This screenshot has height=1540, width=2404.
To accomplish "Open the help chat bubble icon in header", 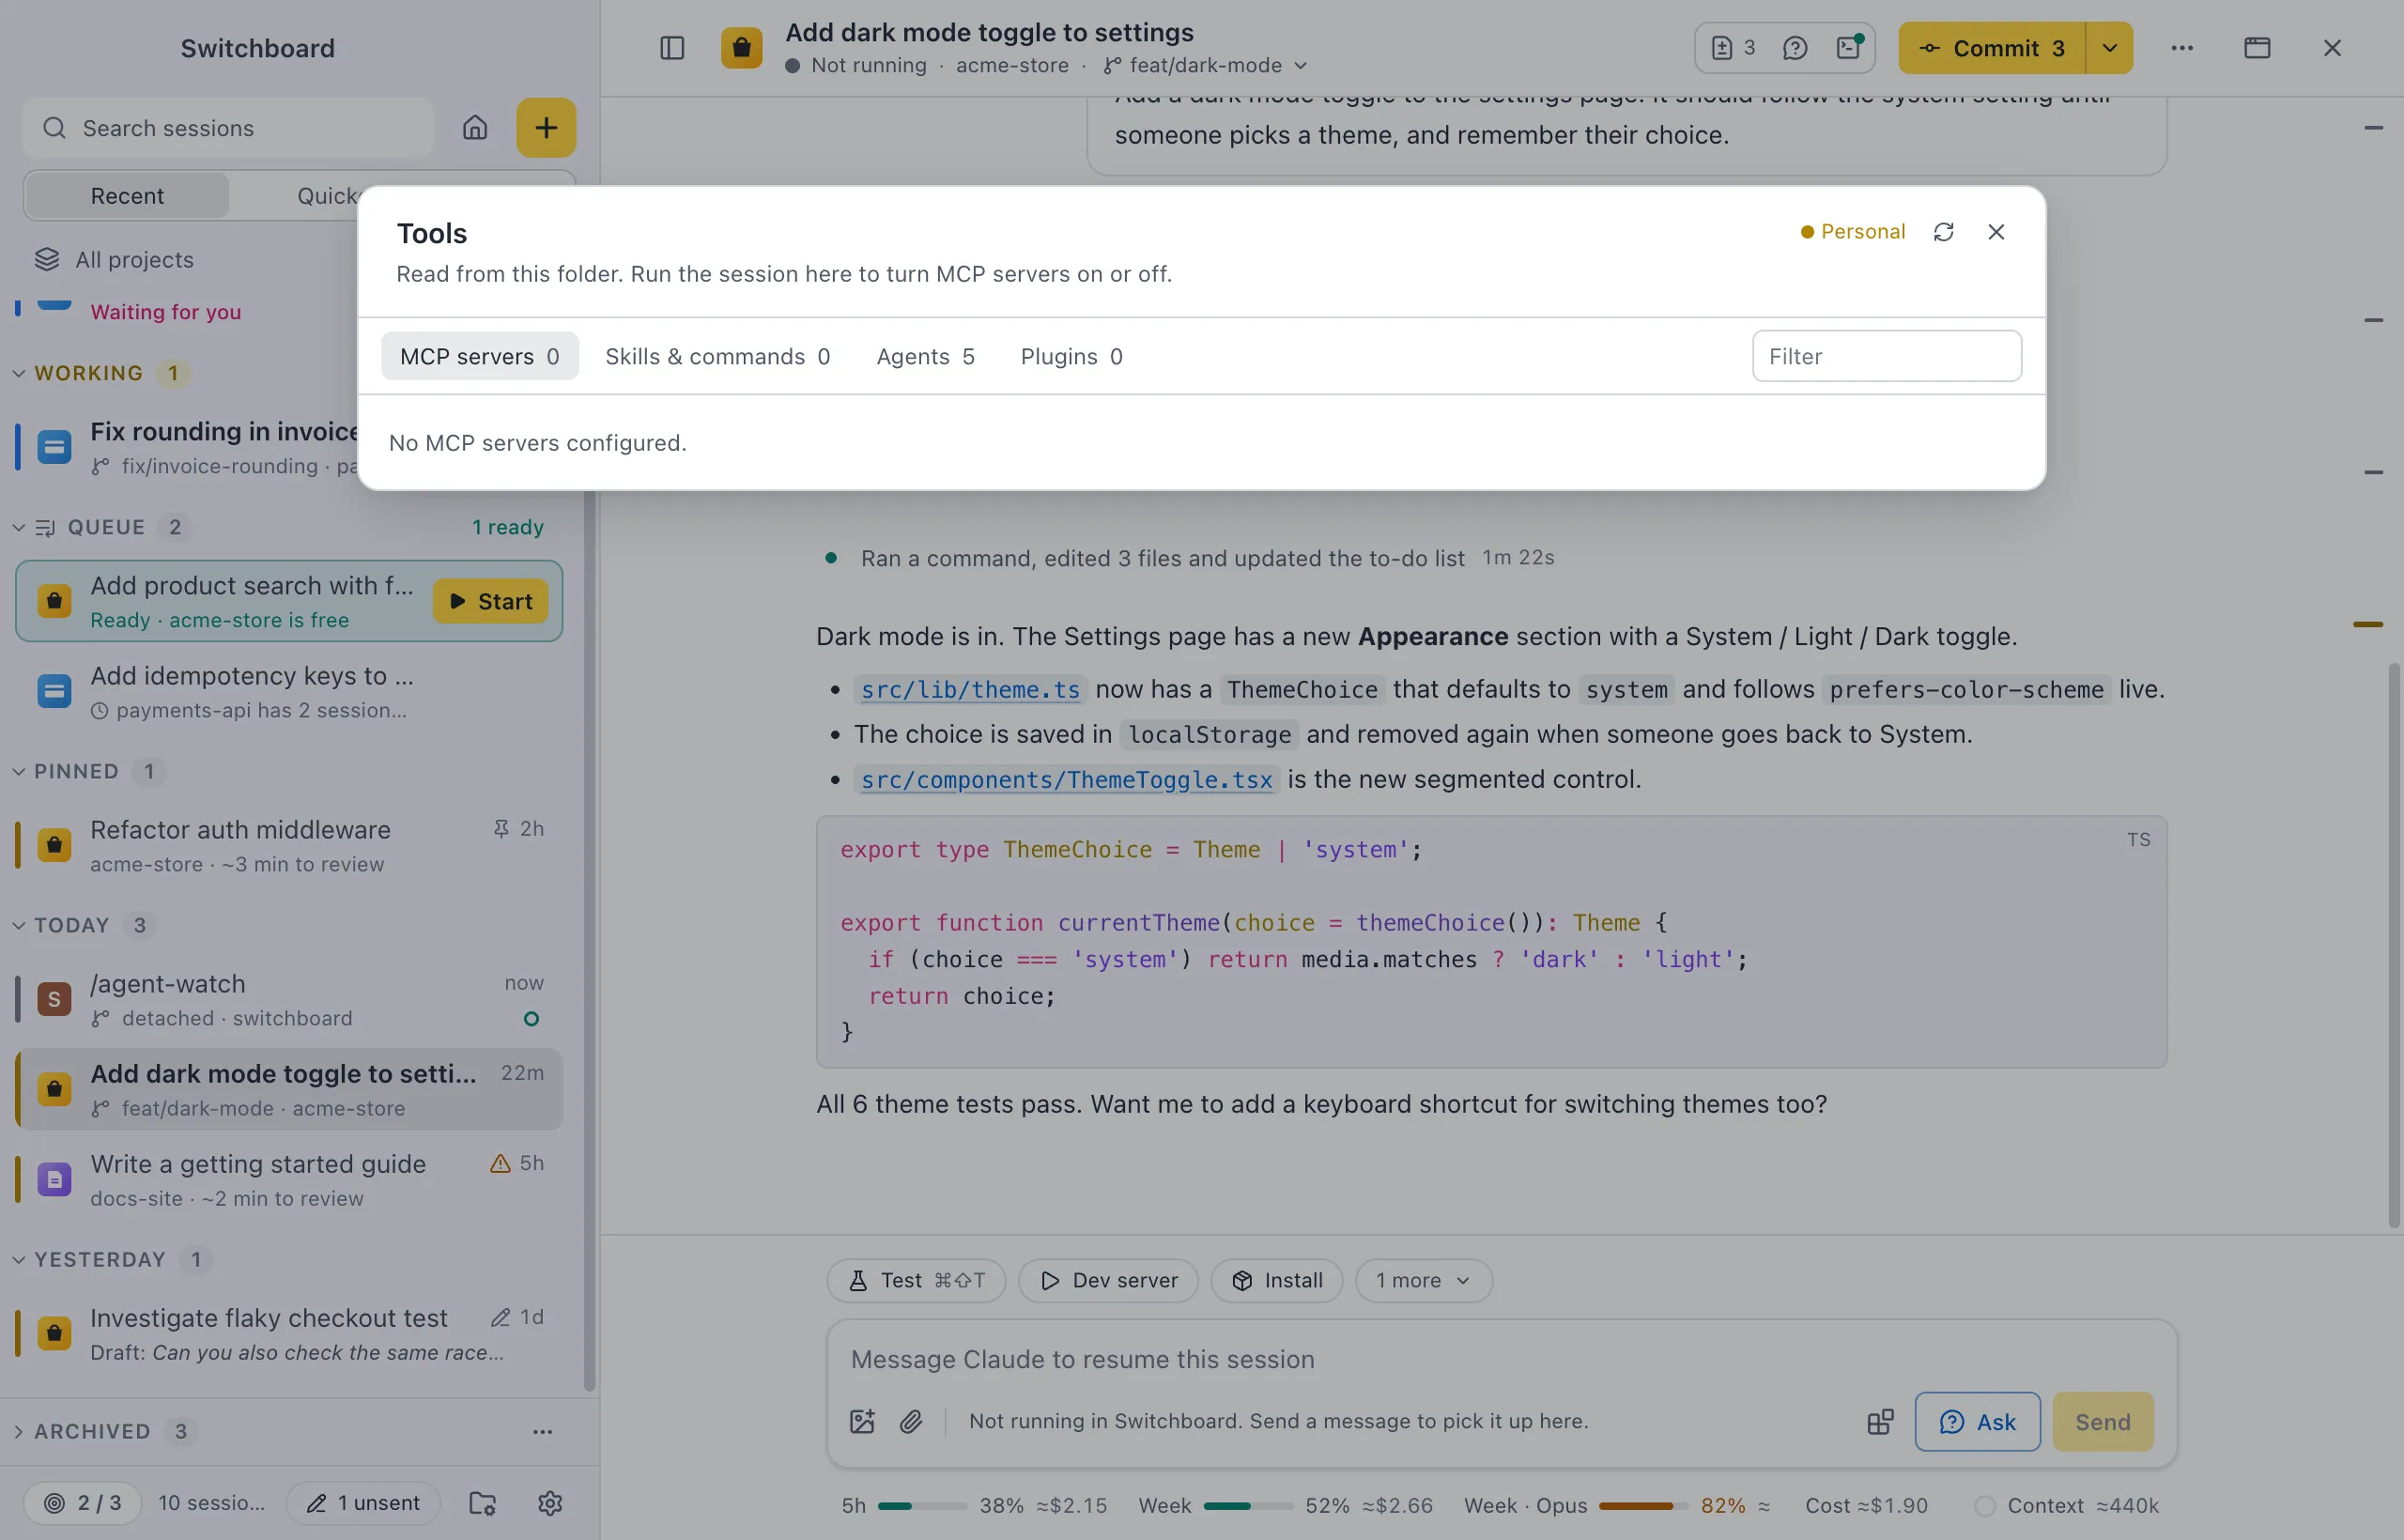I will [x=1795, y=48].
